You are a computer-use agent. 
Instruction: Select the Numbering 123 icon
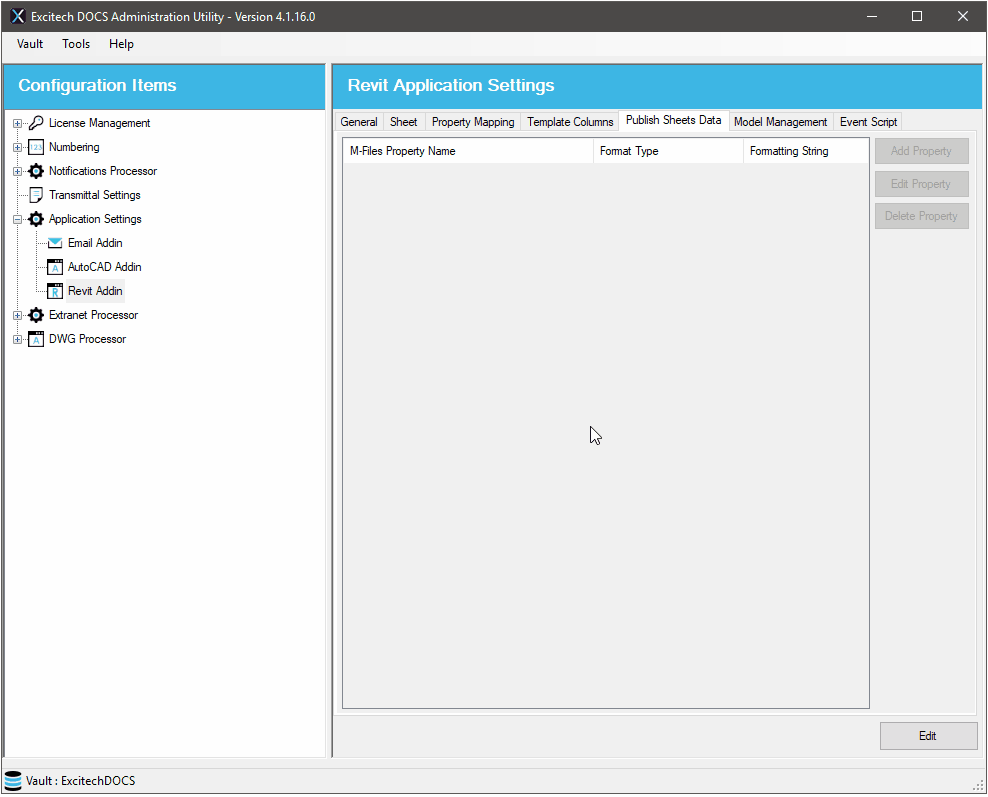point(36,147)
